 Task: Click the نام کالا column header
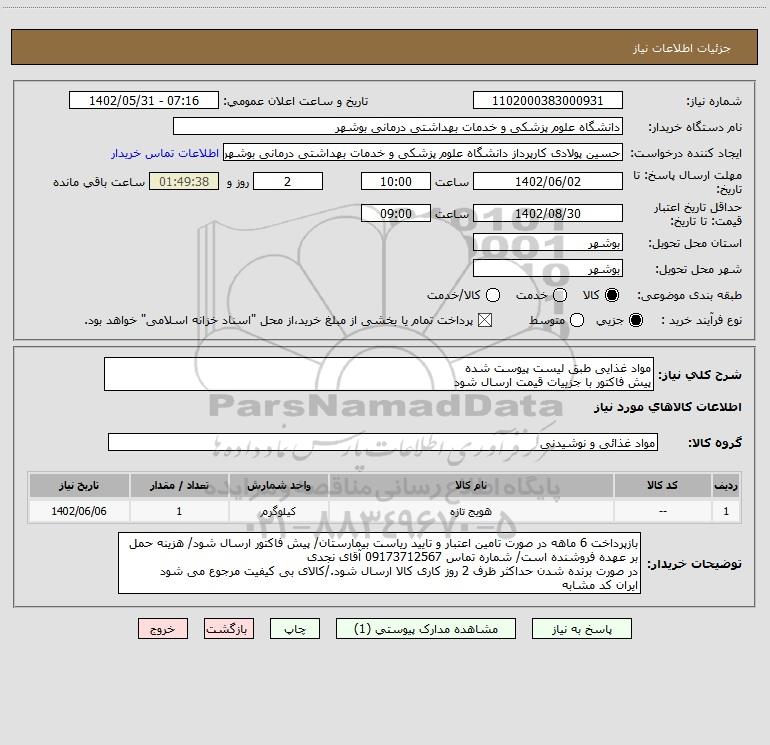(470, 485)
